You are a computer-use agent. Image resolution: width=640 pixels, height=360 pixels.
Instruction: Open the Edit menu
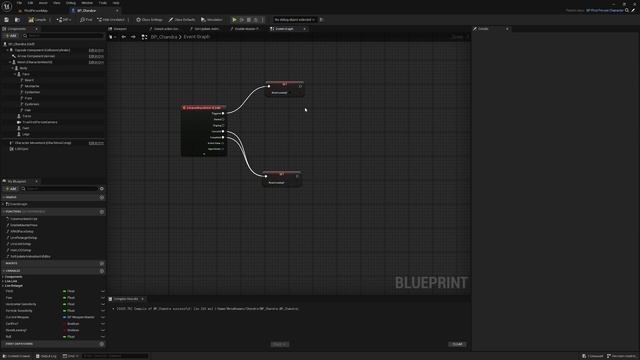[30, 3]
